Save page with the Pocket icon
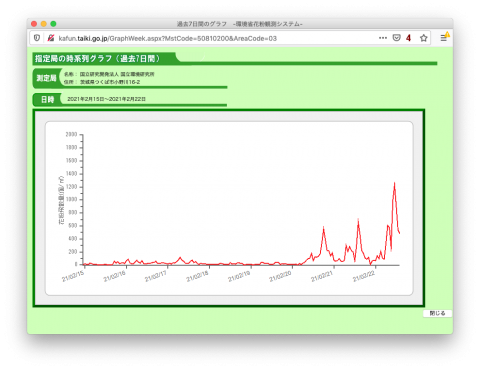Viewport: 480px width, 370px height. [396, 38]
